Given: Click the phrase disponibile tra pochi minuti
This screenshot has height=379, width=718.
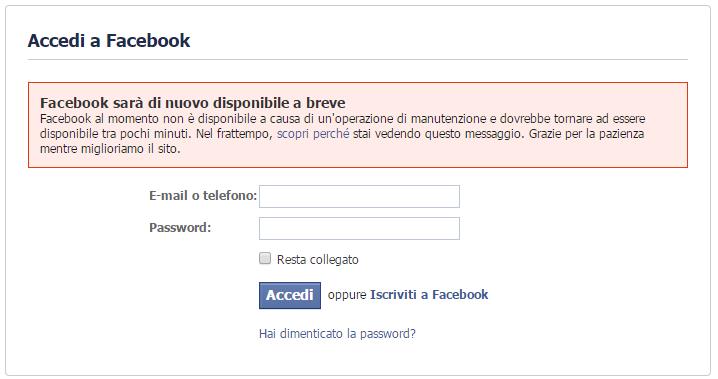Looking at the screenshot, I should coord(116,134).
